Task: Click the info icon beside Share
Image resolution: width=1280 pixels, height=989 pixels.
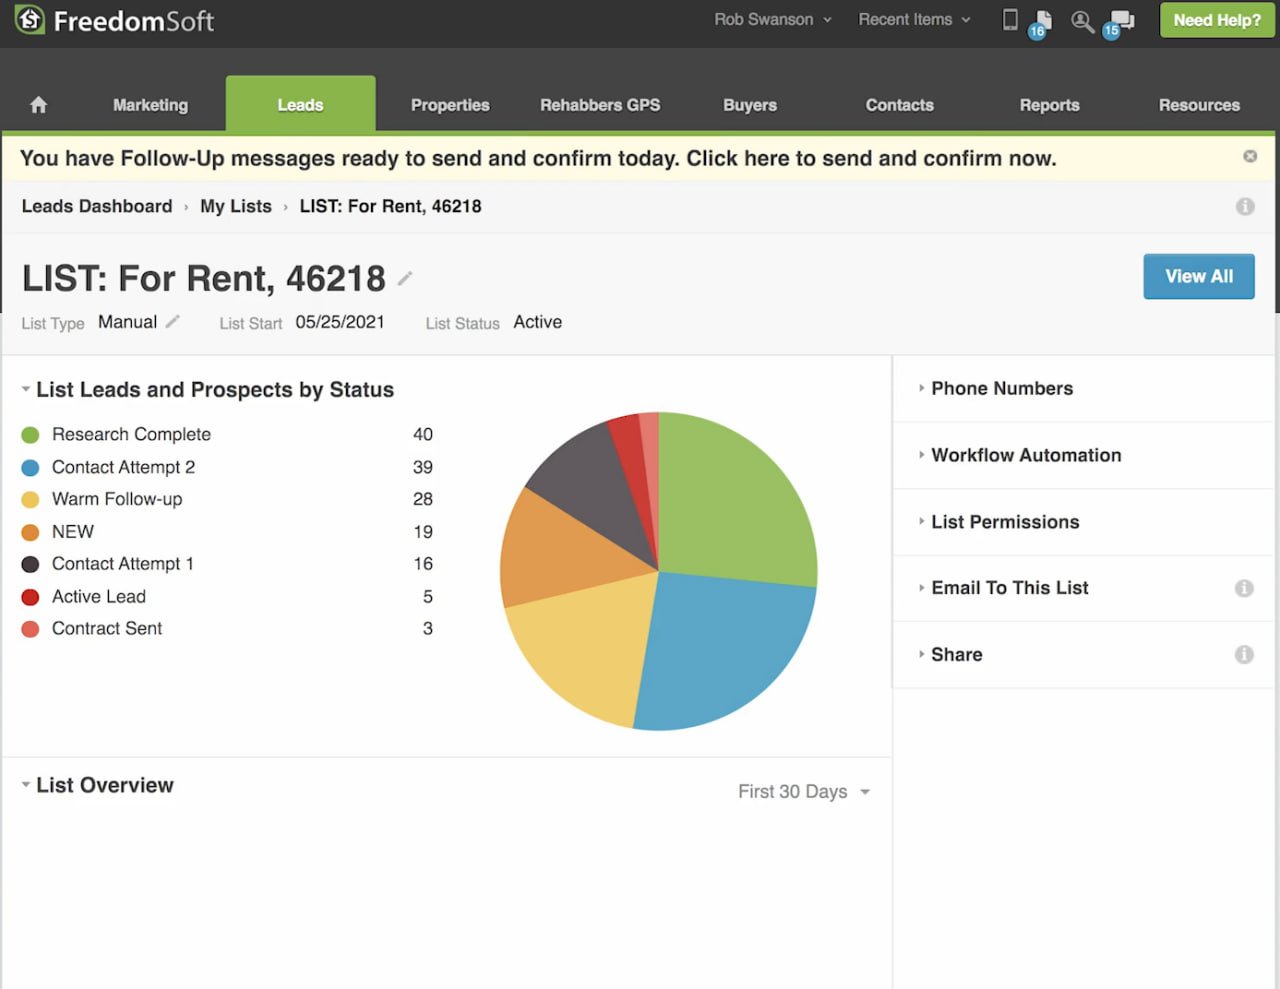Action: coord(1244,655)
